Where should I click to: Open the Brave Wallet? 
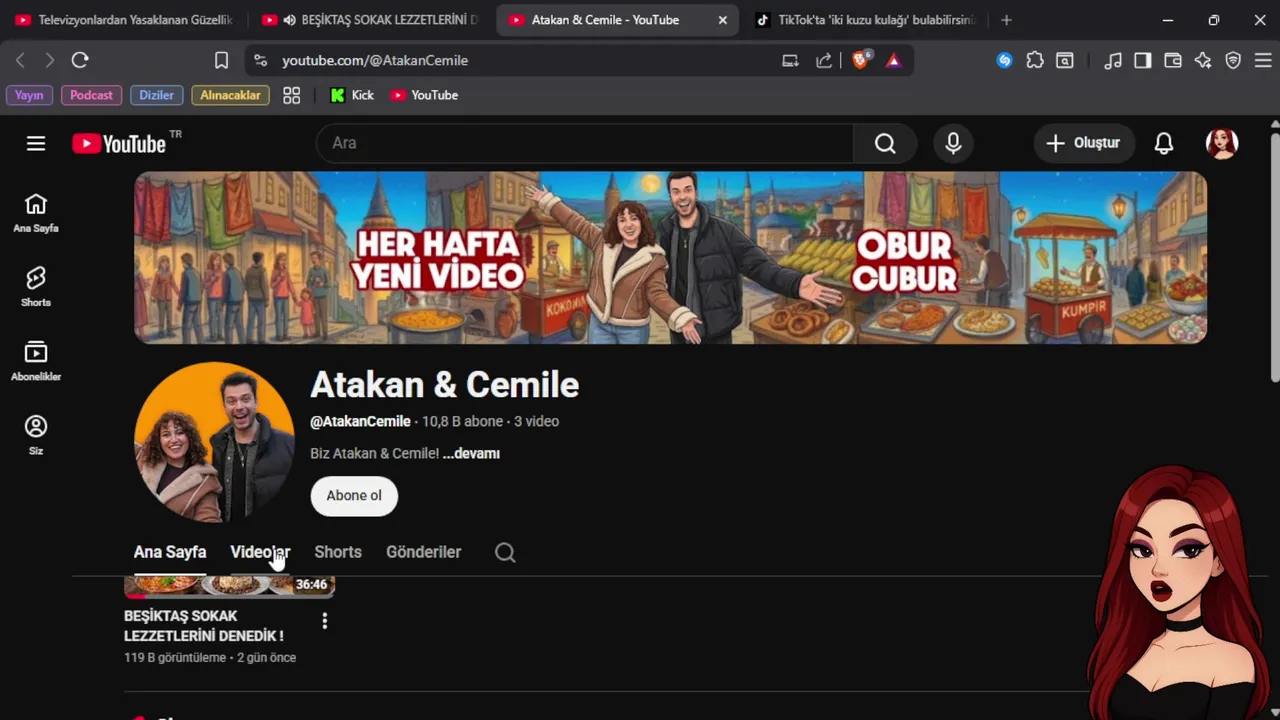click(x=1172, y=60)
